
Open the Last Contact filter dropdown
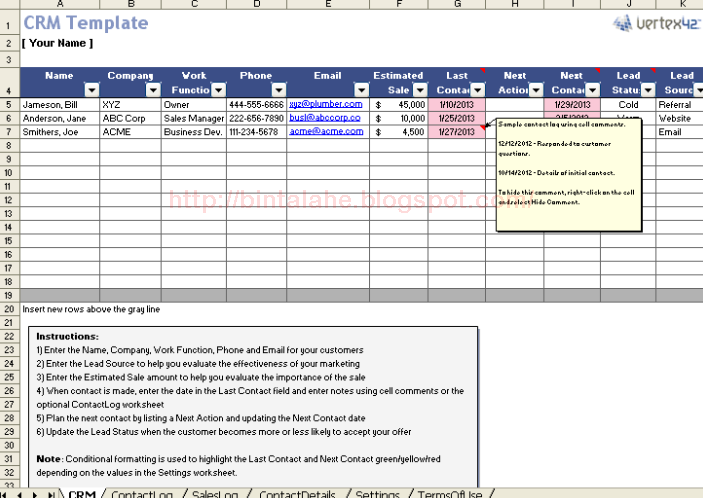477,90
